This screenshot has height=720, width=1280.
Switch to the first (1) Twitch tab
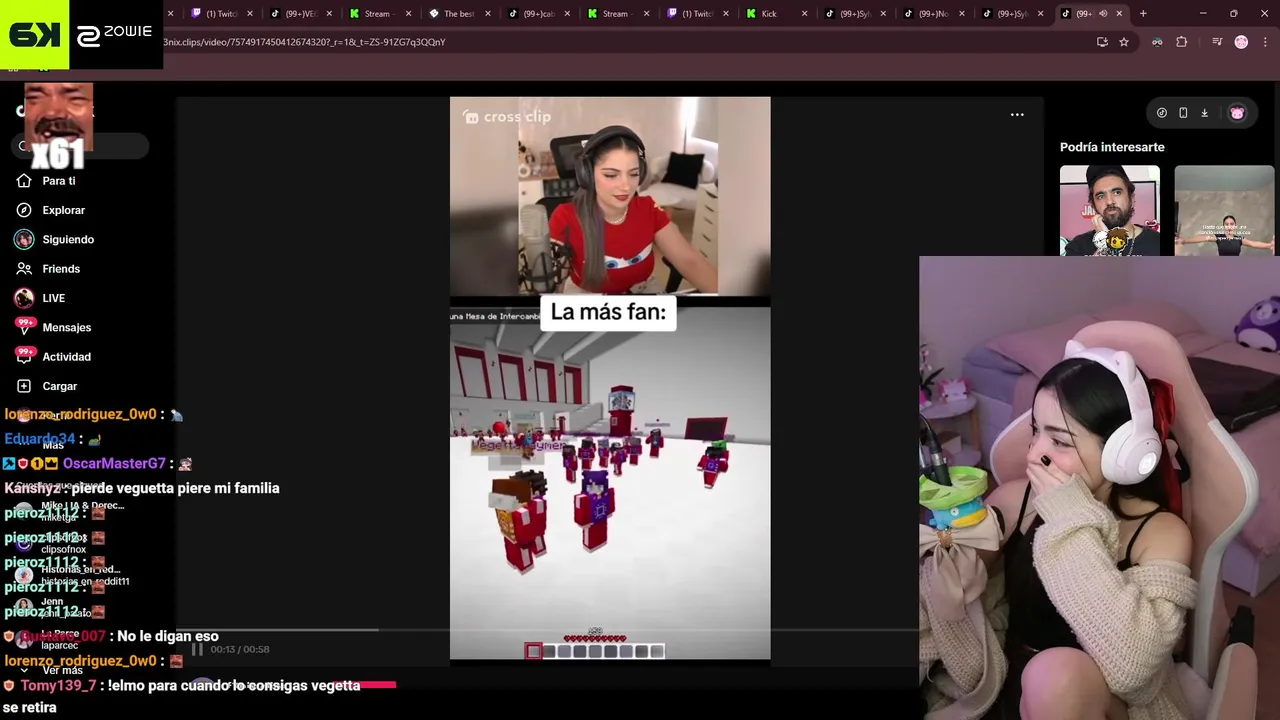220,13
